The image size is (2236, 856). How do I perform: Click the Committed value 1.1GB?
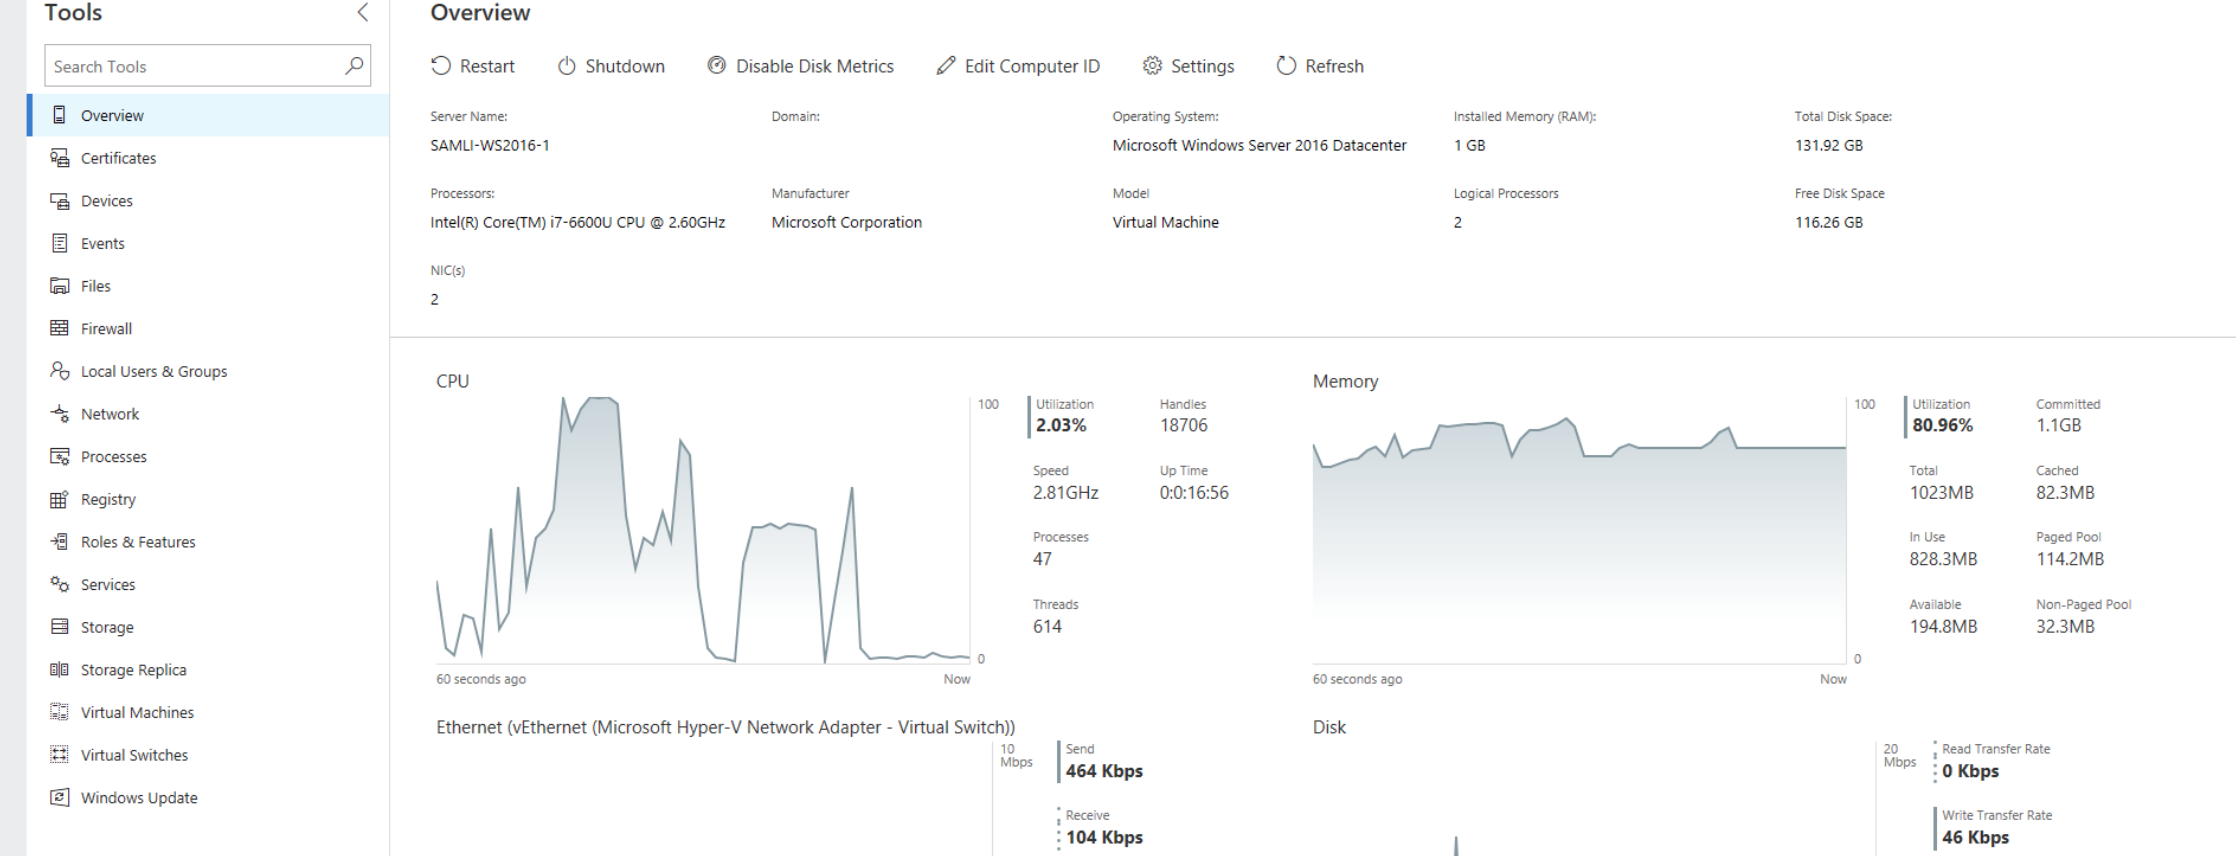point(2058,425)
